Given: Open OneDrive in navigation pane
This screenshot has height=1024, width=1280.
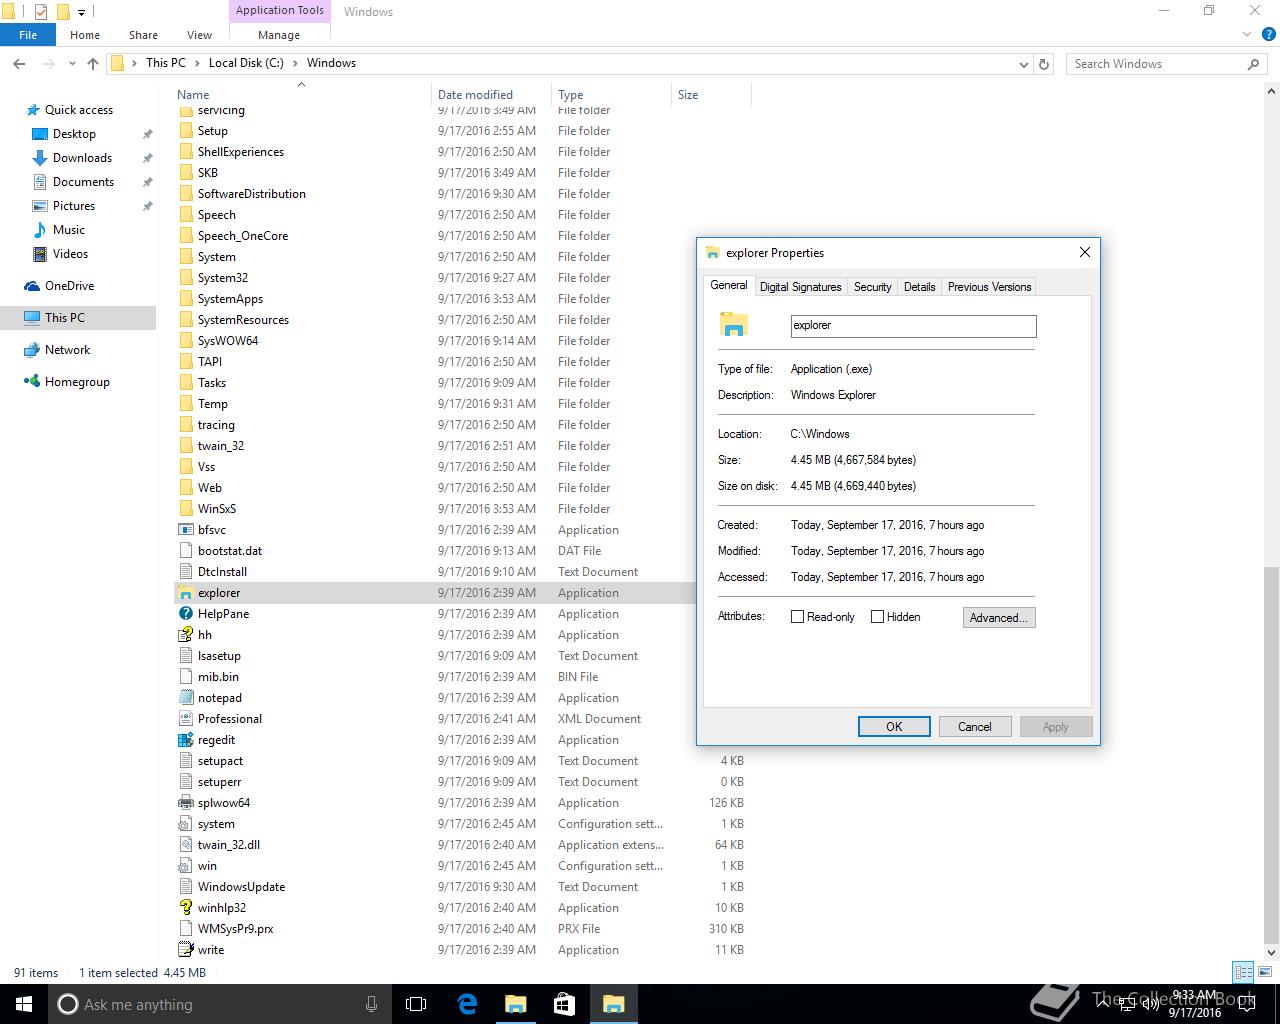Looking at the screenshot, I should pyautogui.click(x=69, y=286).
